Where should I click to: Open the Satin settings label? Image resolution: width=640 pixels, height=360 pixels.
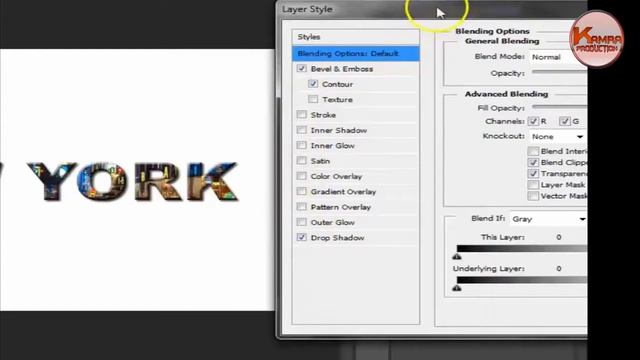[320, 161]
